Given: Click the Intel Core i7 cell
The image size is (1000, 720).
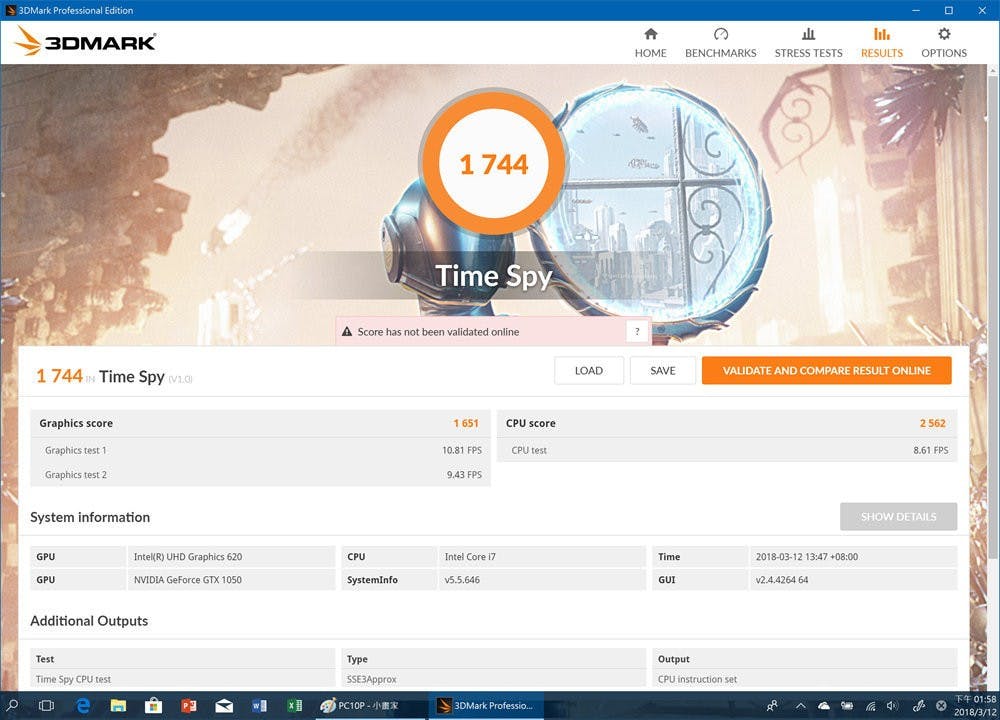Looking at the screenshot, I should pyautogui.click(x=542, y=557).
